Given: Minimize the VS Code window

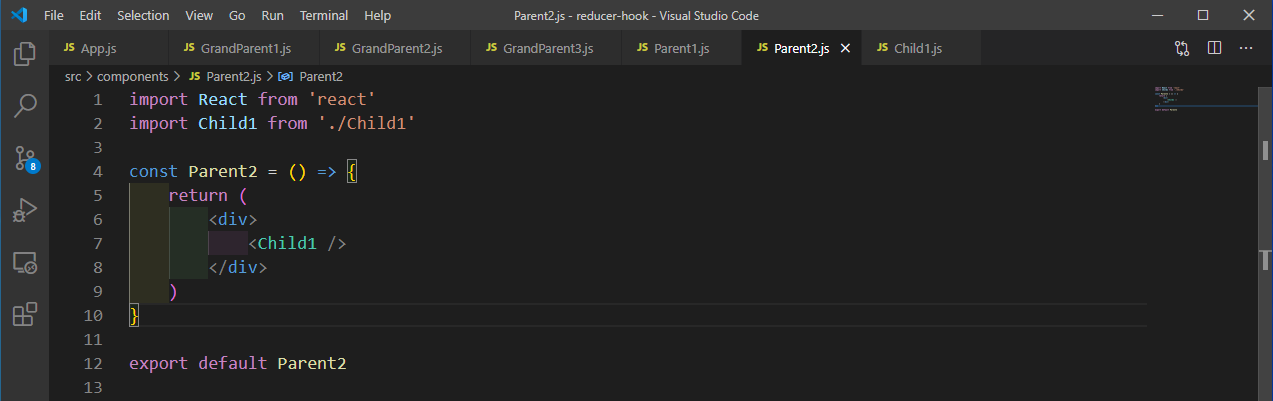Looking at the screenshot, I should tap(1156, 15).
